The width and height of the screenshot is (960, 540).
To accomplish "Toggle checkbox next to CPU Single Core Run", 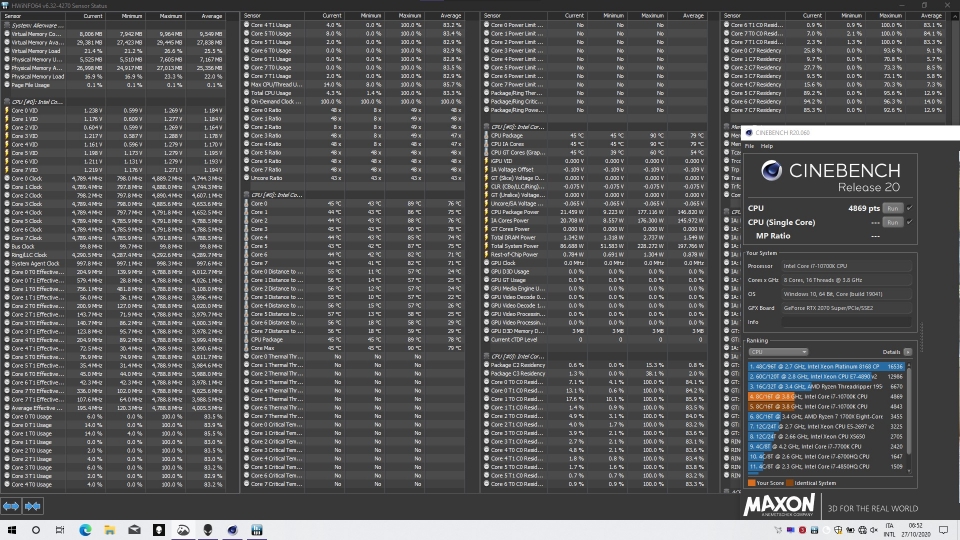I will click(x=909, y=222).
